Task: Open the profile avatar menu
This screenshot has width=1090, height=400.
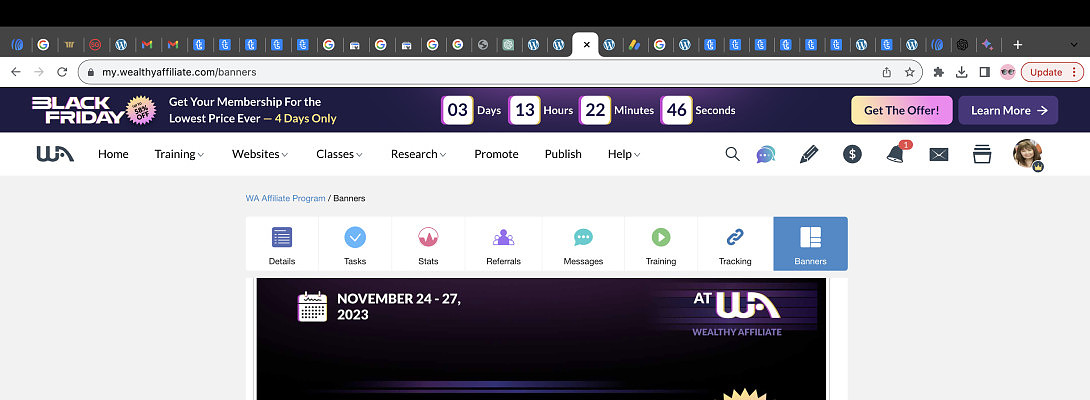Action: (1028, 154)
